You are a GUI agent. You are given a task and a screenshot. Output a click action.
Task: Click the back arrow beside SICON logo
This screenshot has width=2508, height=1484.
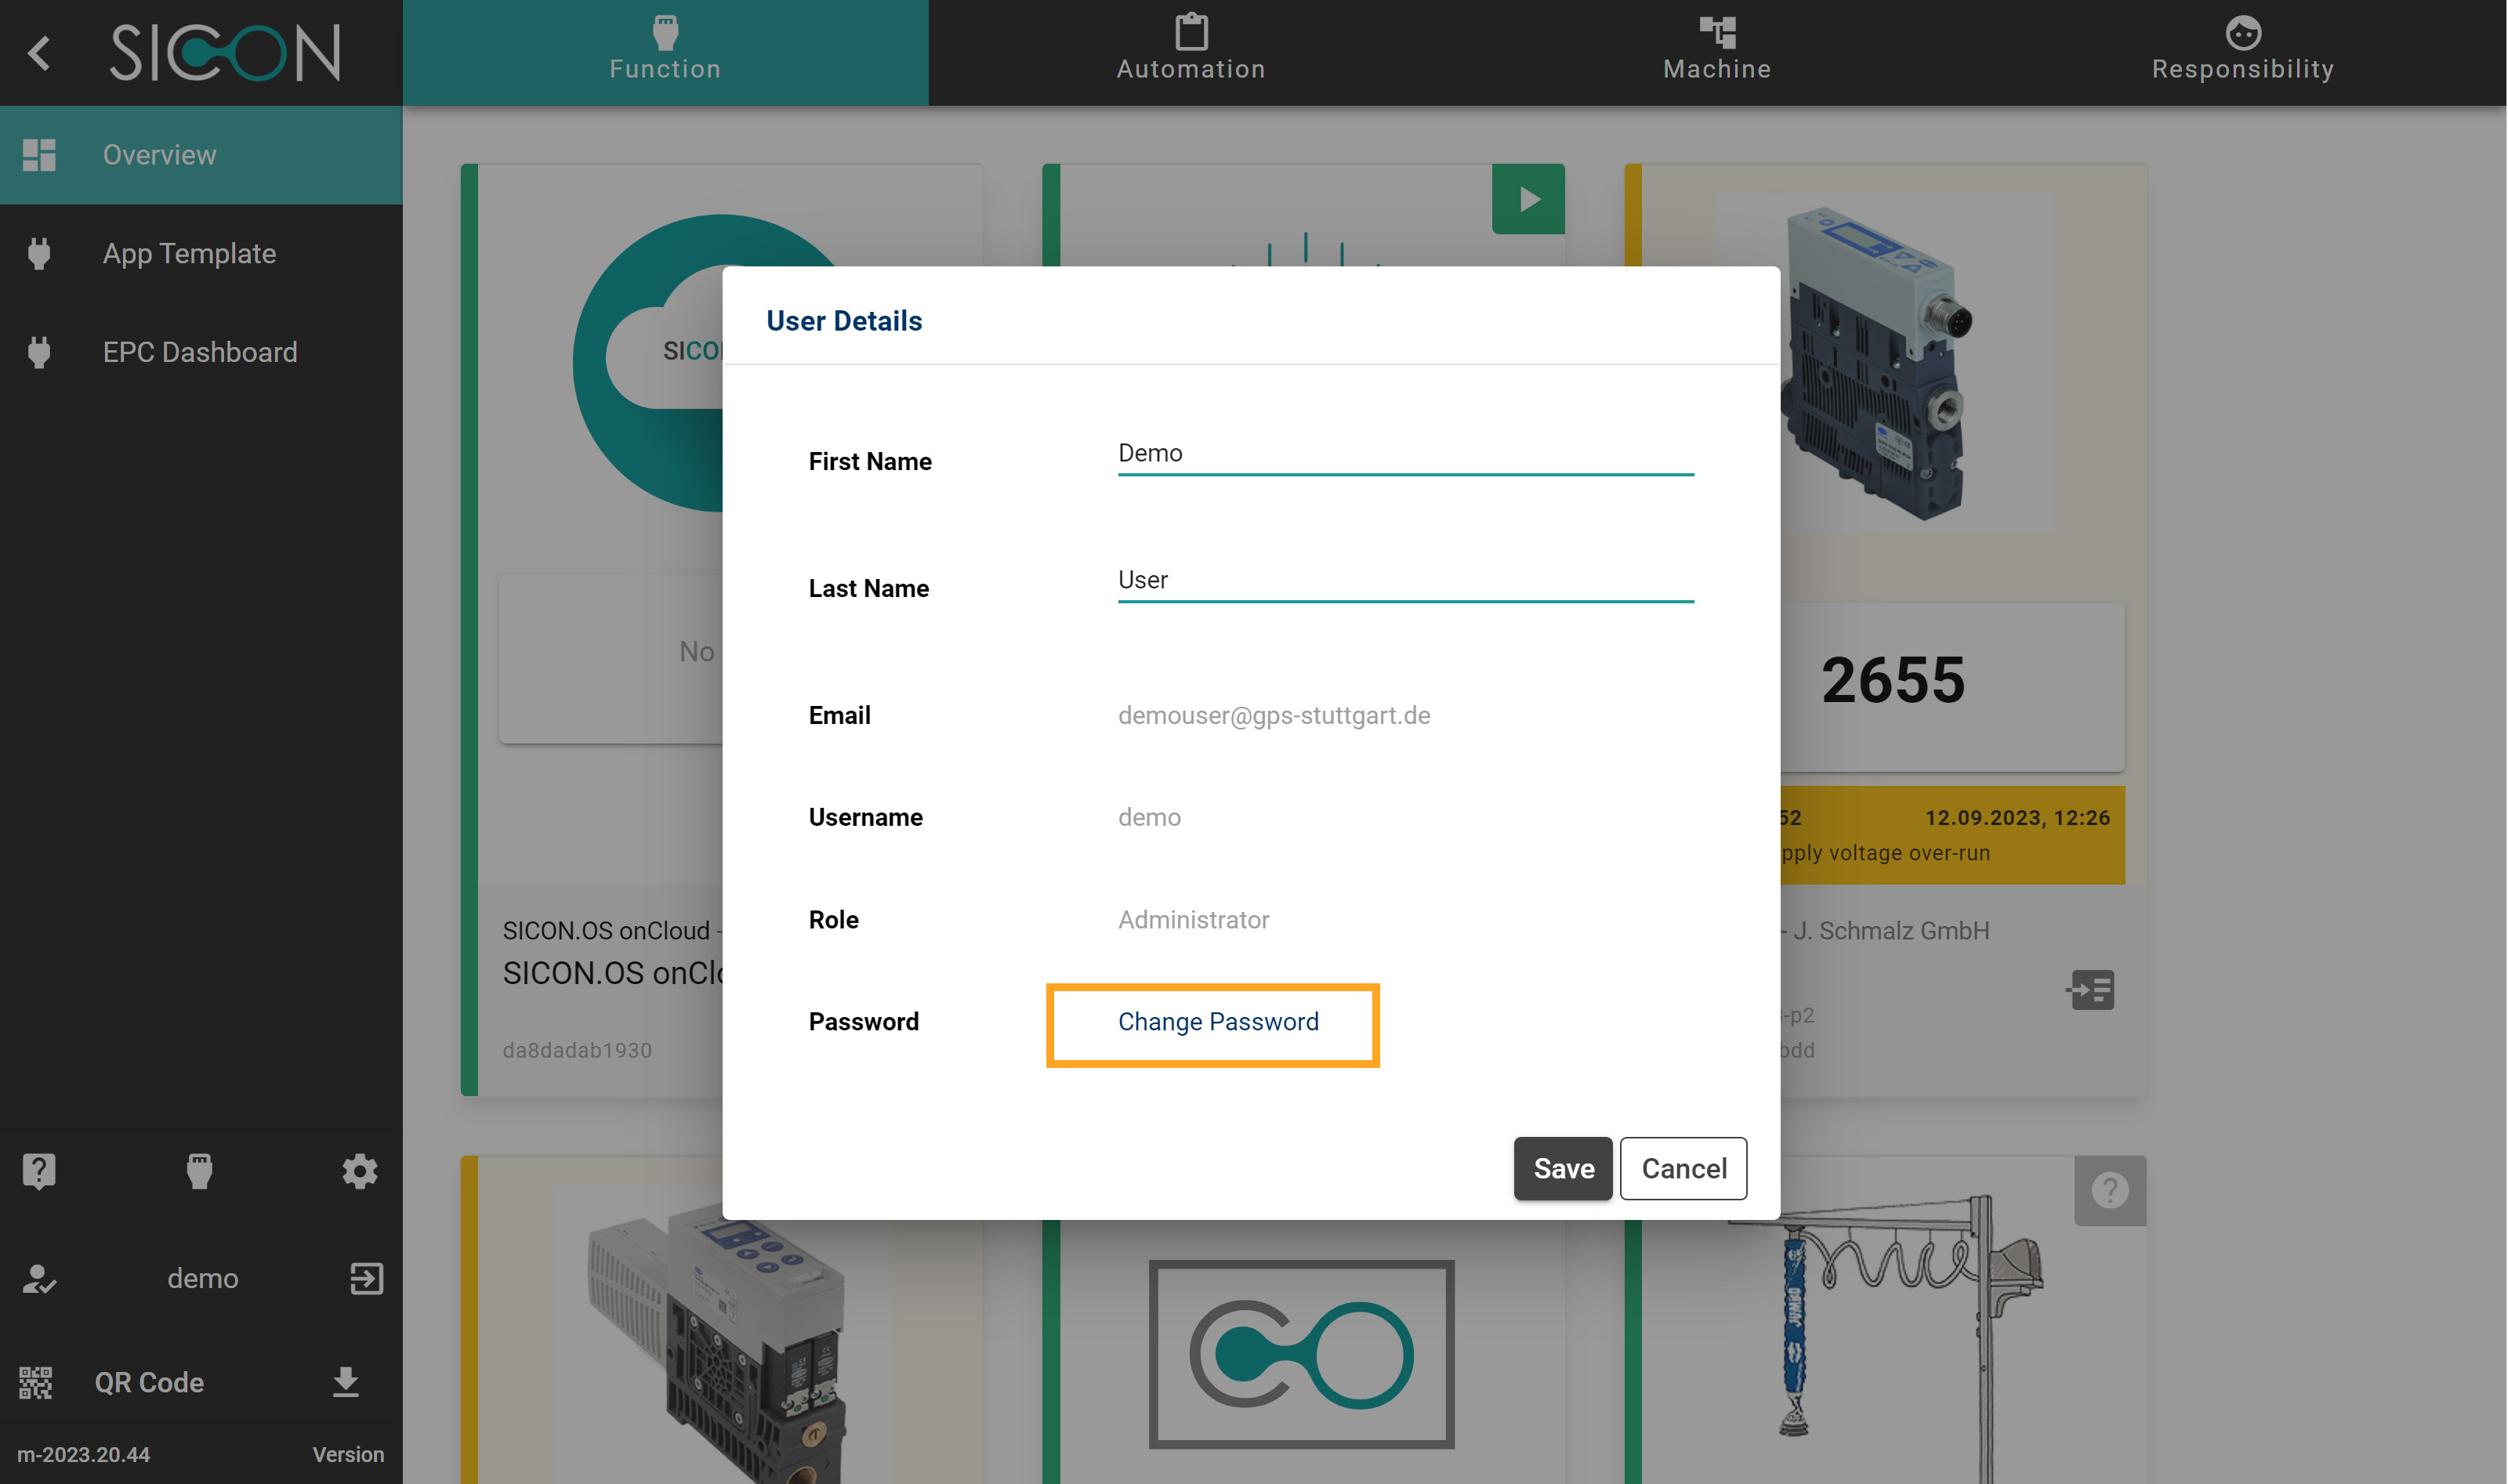[40, 53]
